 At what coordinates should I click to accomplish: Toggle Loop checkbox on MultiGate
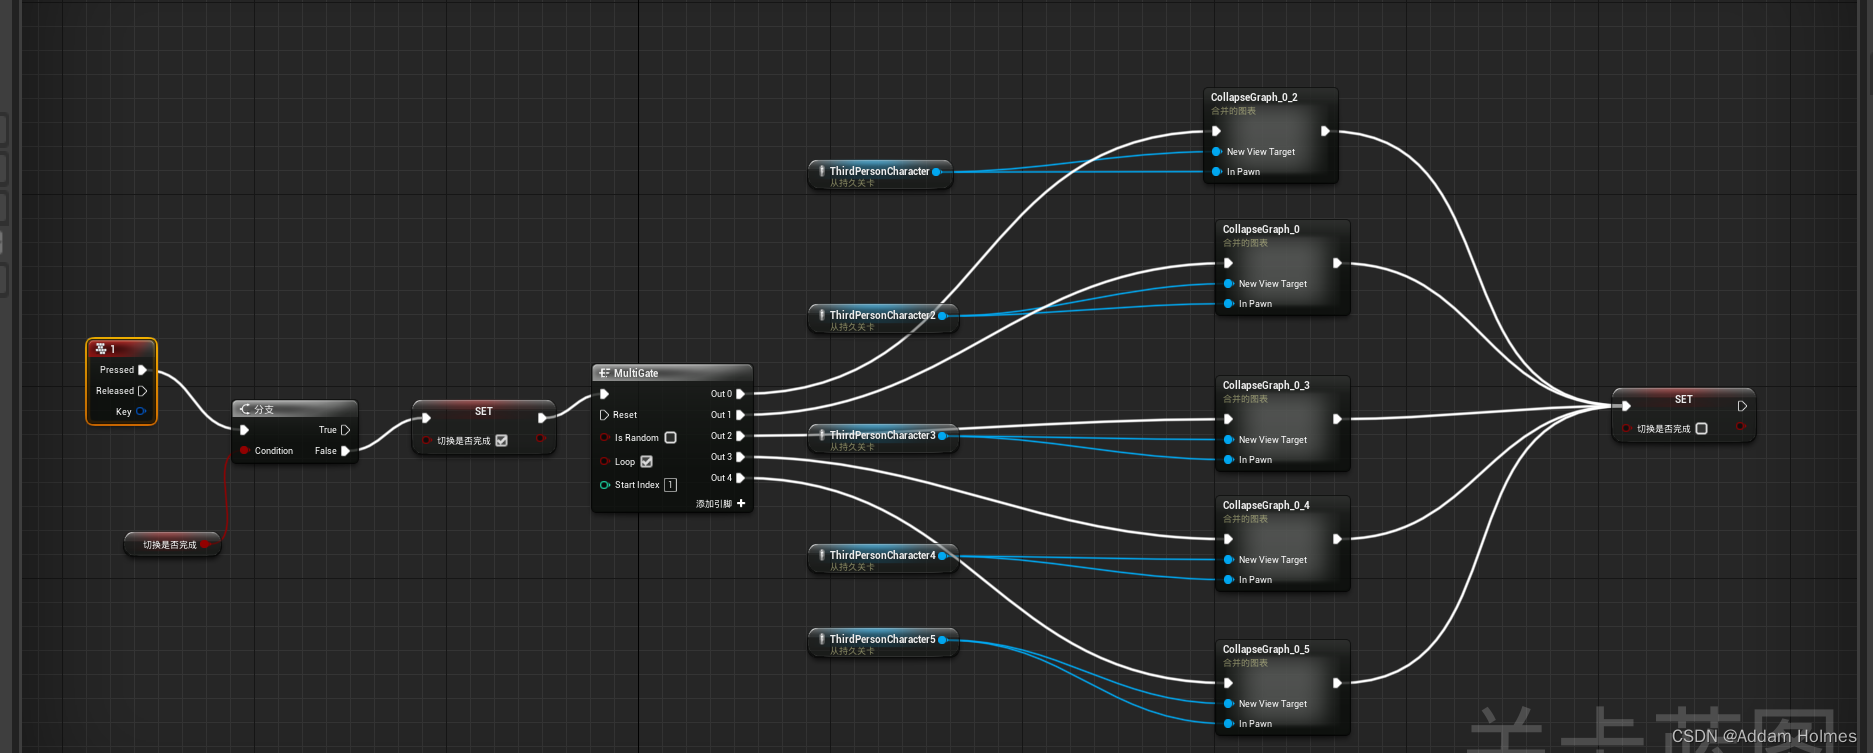[x=647, y=461]
